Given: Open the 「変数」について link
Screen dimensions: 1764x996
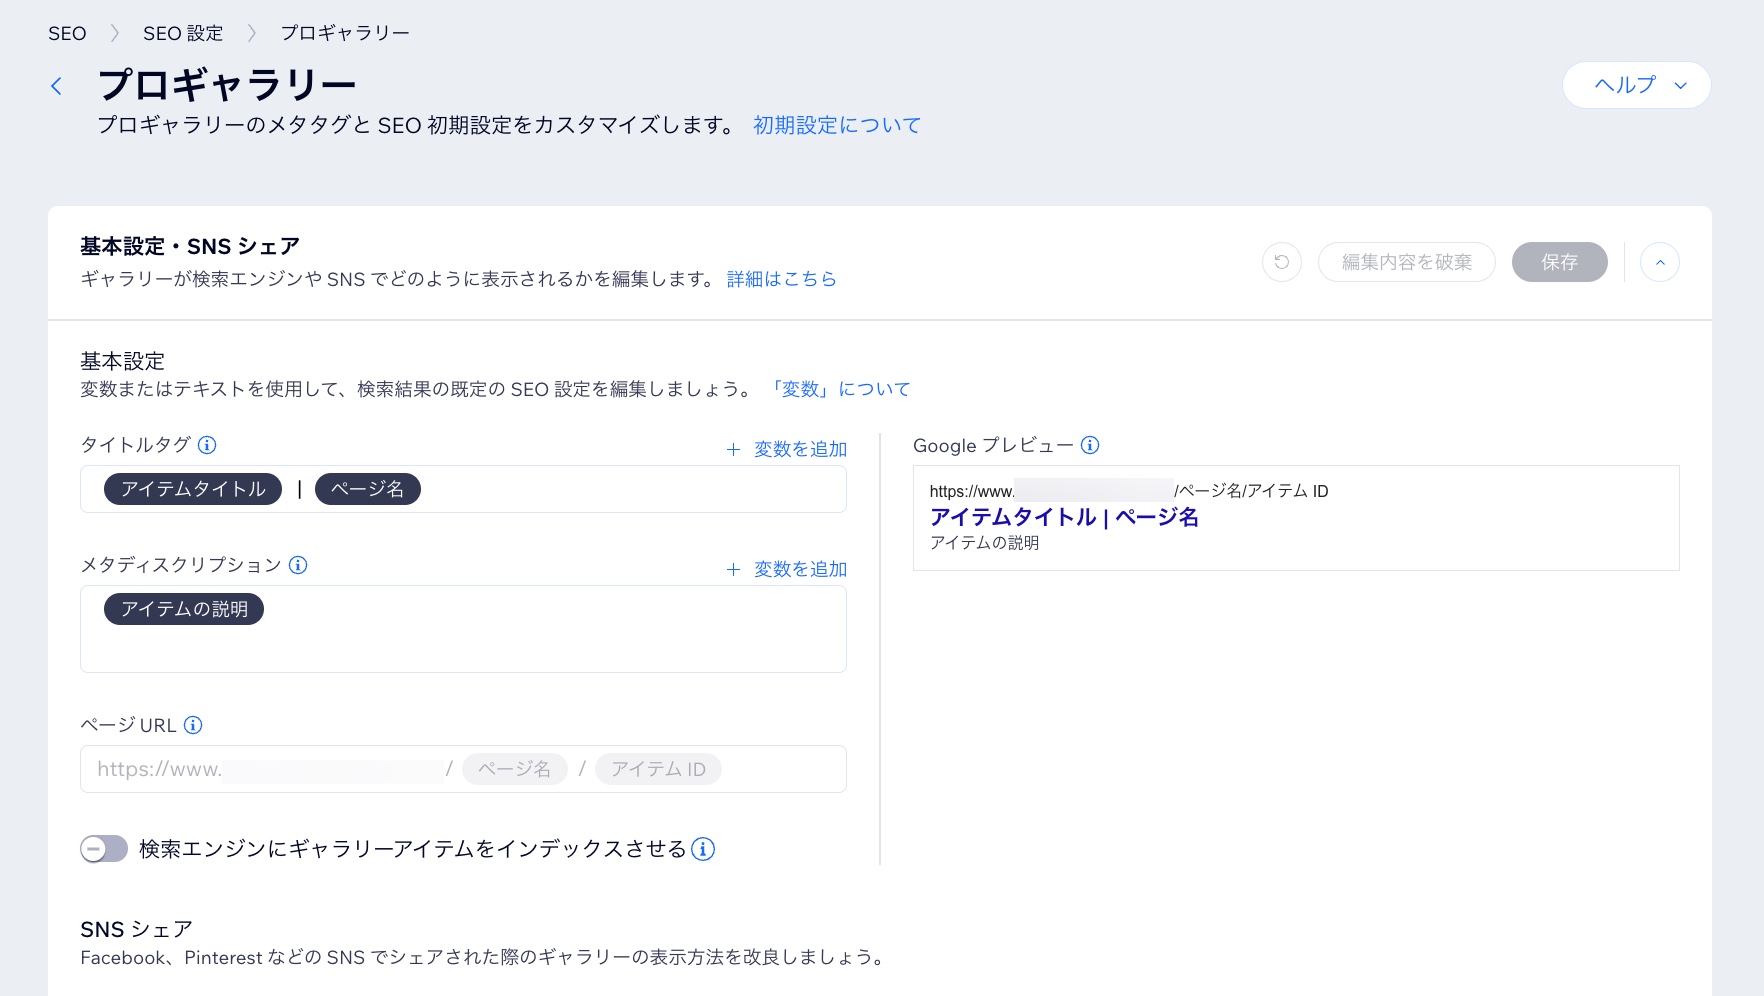Looking at the screenshot, I should [x=839, y=389].
